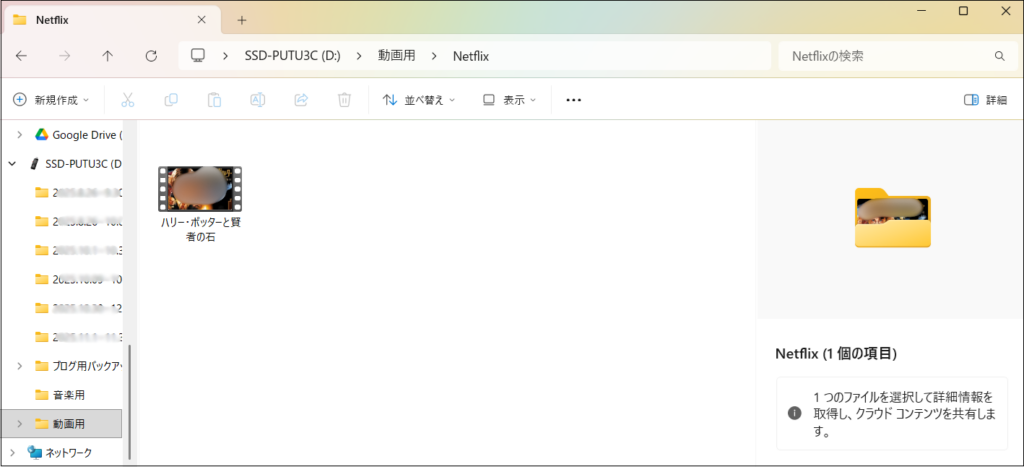Open the three-dot See more menu

tap(573, 100)
